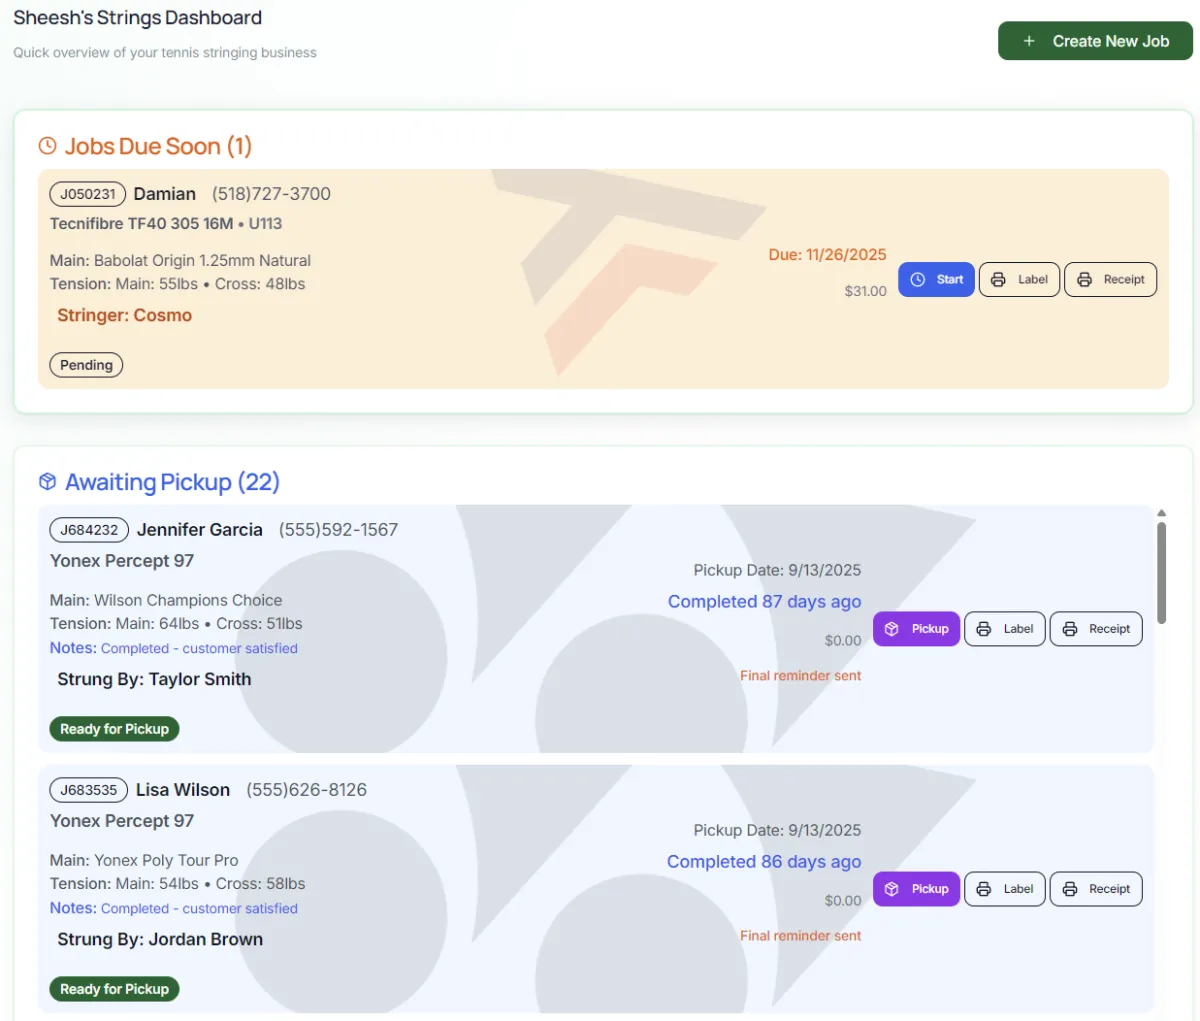
Task: Print label for Jennifer Garcia's job
Action: 1005,629
